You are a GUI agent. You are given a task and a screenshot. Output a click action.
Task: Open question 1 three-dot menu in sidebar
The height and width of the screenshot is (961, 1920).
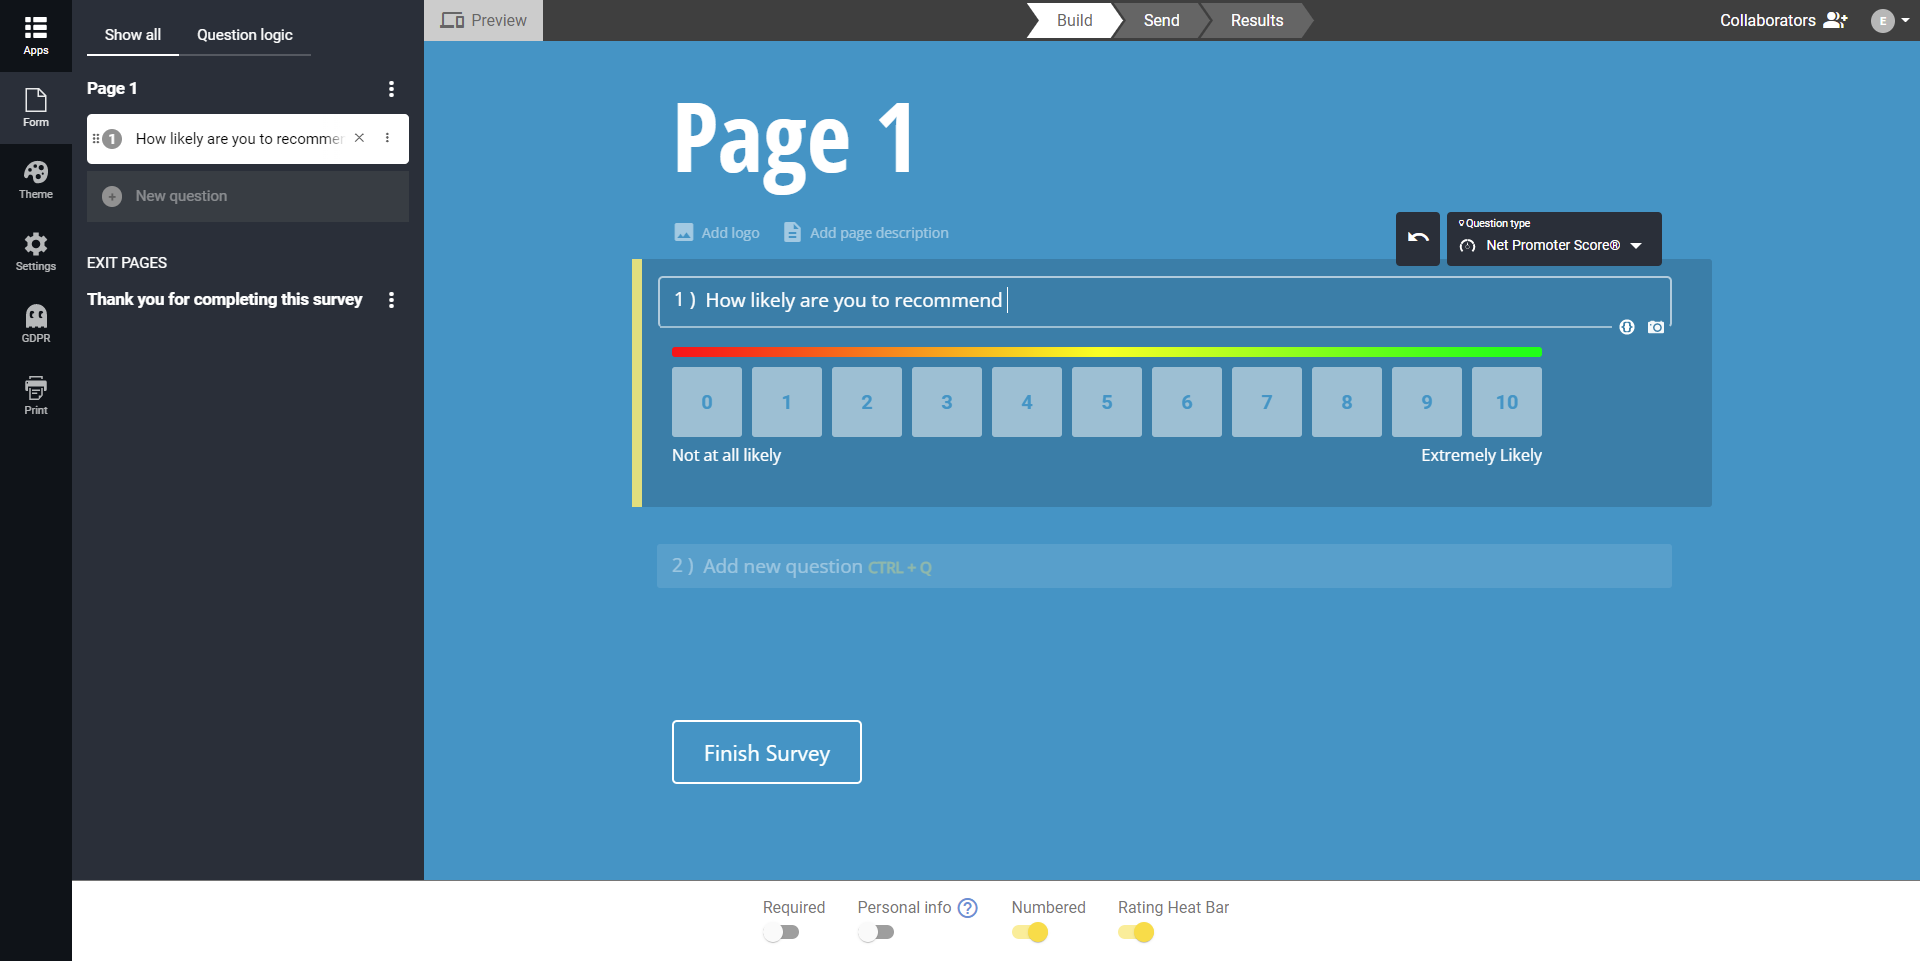tap(387, 138)
